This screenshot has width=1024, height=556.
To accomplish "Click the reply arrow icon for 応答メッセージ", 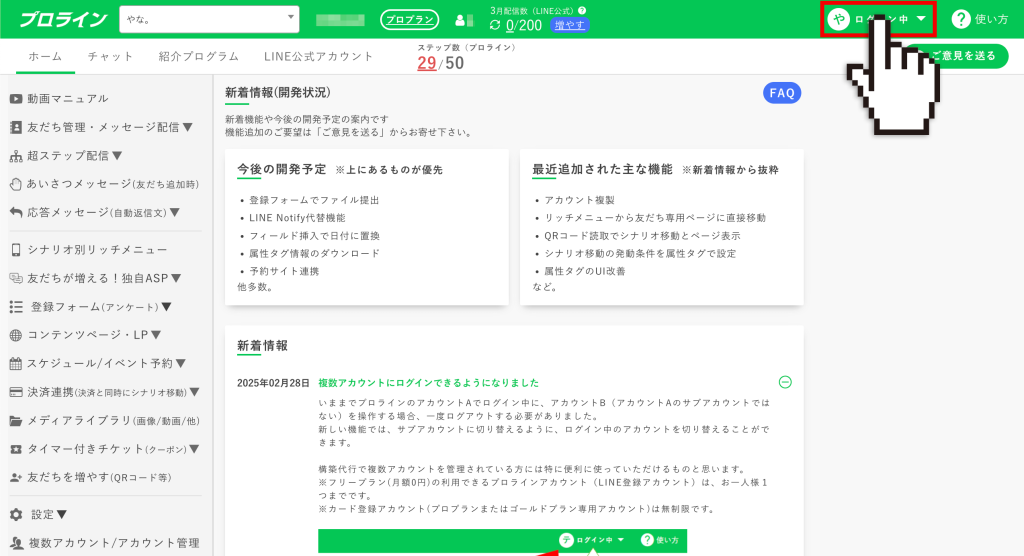I will [x=16, y=212].
